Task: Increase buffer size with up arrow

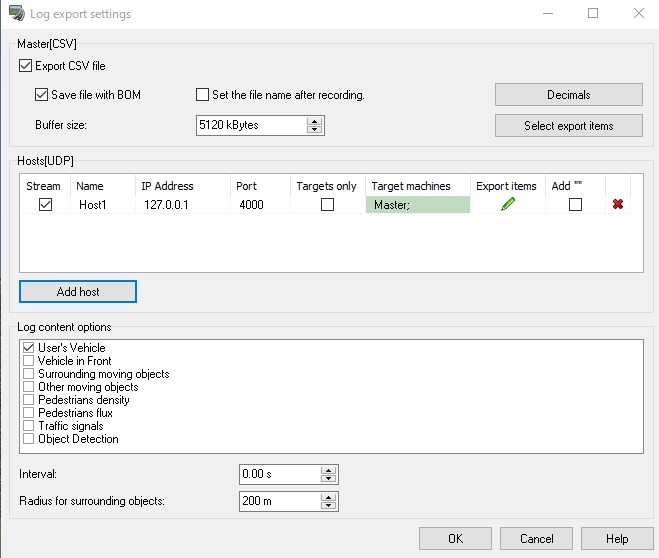Action: 314,121
